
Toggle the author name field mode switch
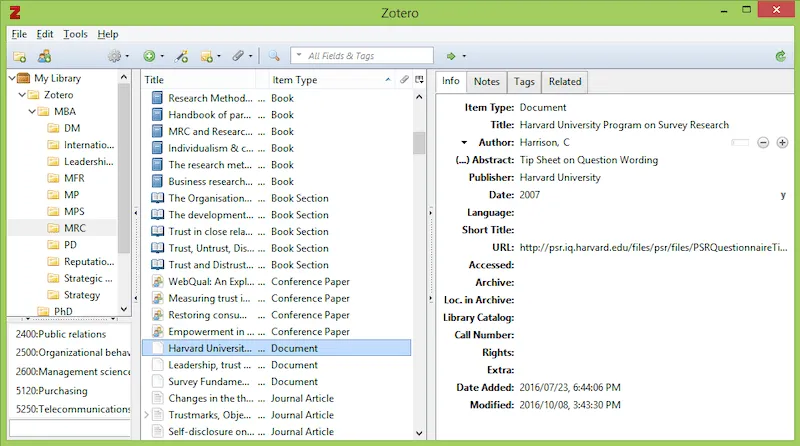click(740, 142)
